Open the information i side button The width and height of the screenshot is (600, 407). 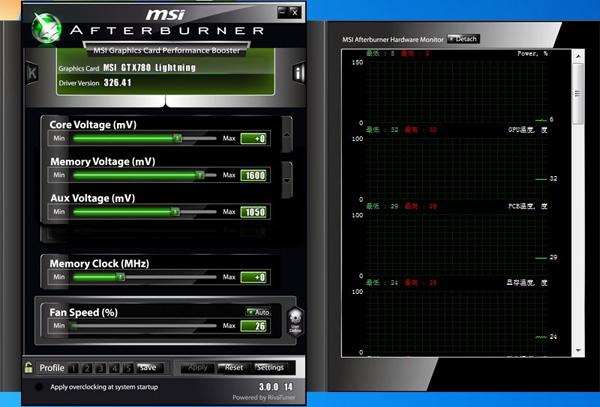coord(299,73)
